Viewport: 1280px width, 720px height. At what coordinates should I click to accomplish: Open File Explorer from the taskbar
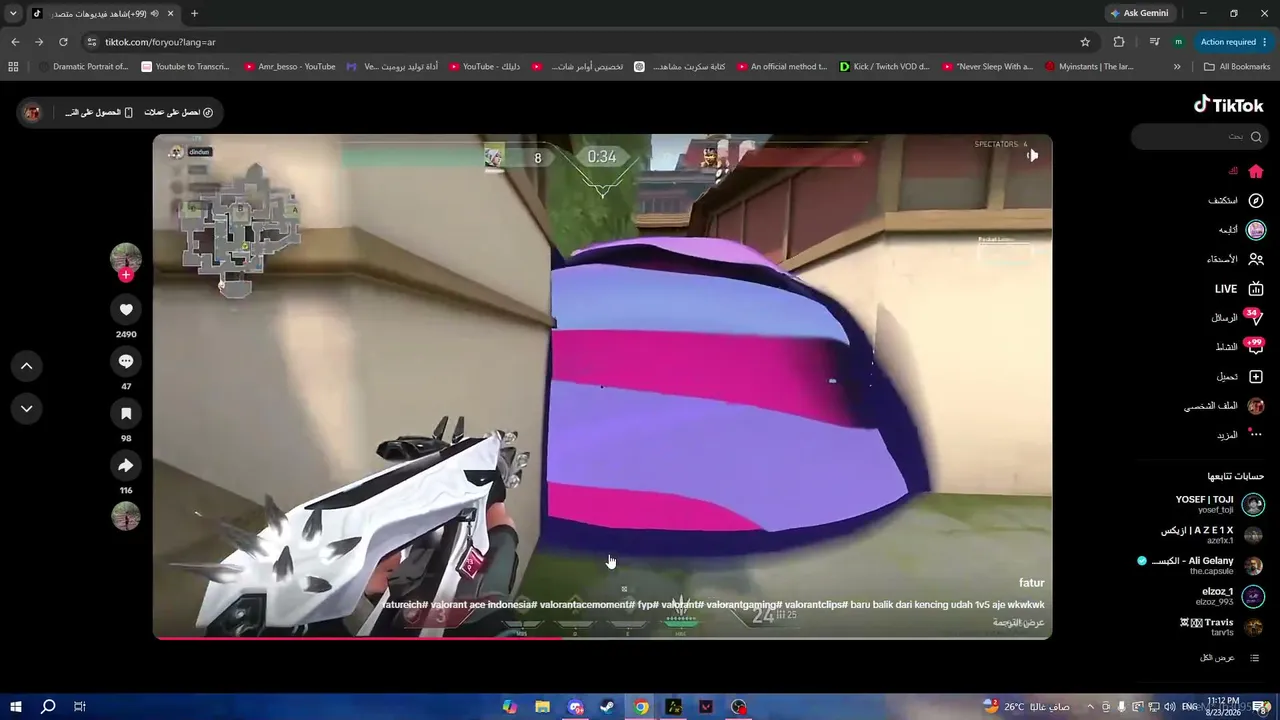(542, 707)
